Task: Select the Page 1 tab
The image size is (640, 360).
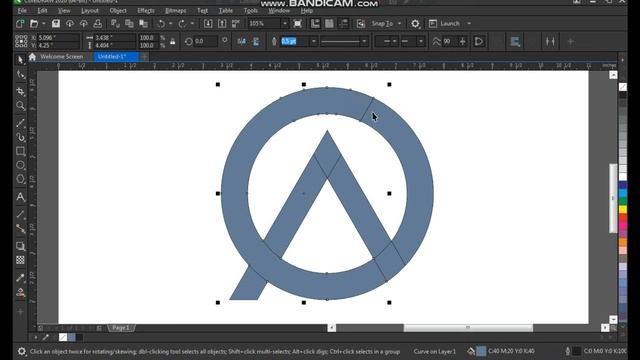Action: coord(121,328)
